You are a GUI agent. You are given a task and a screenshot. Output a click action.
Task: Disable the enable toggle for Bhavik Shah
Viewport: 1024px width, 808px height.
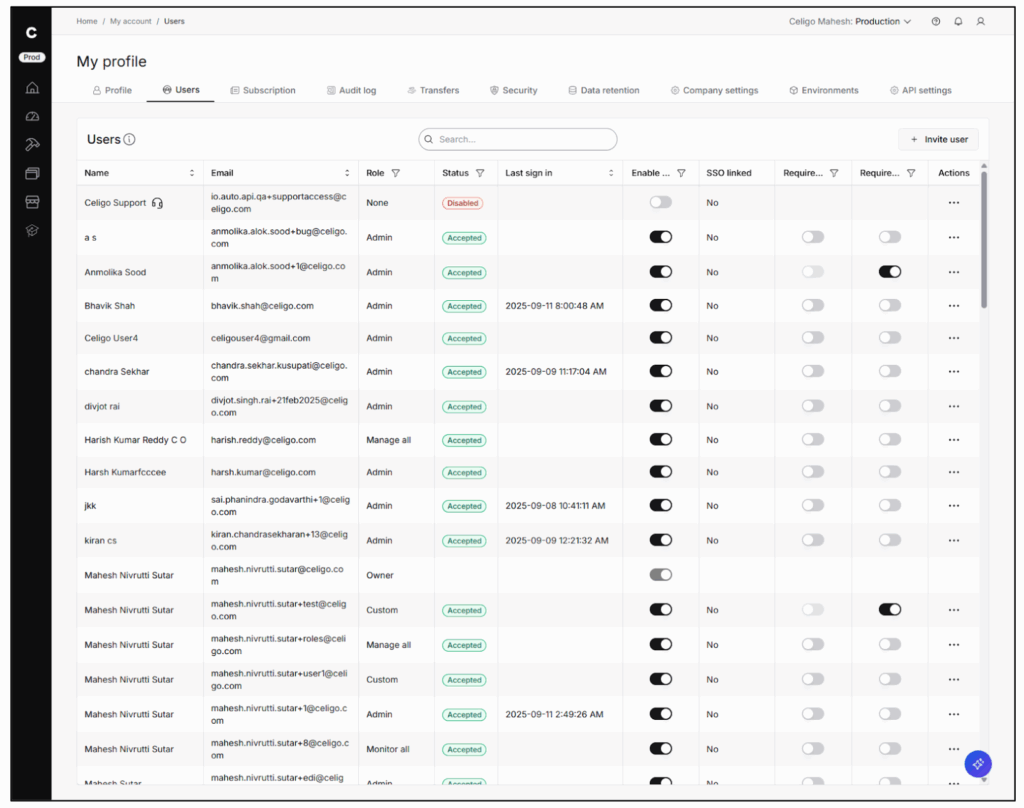(660, 305)
